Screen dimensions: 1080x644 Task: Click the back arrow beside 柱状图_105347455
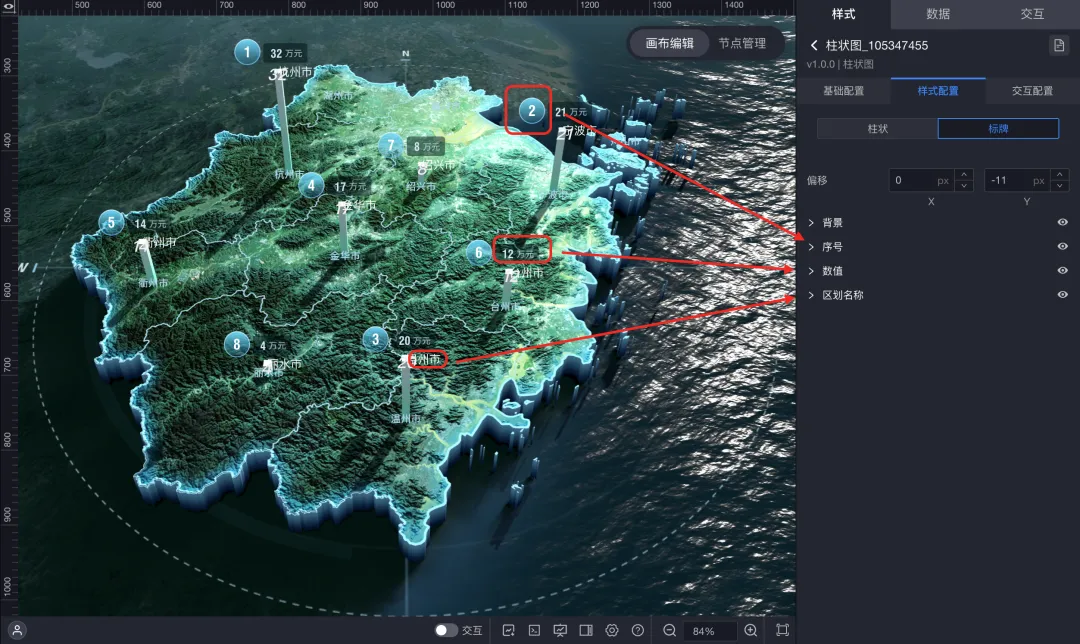(x=814, y=45)
